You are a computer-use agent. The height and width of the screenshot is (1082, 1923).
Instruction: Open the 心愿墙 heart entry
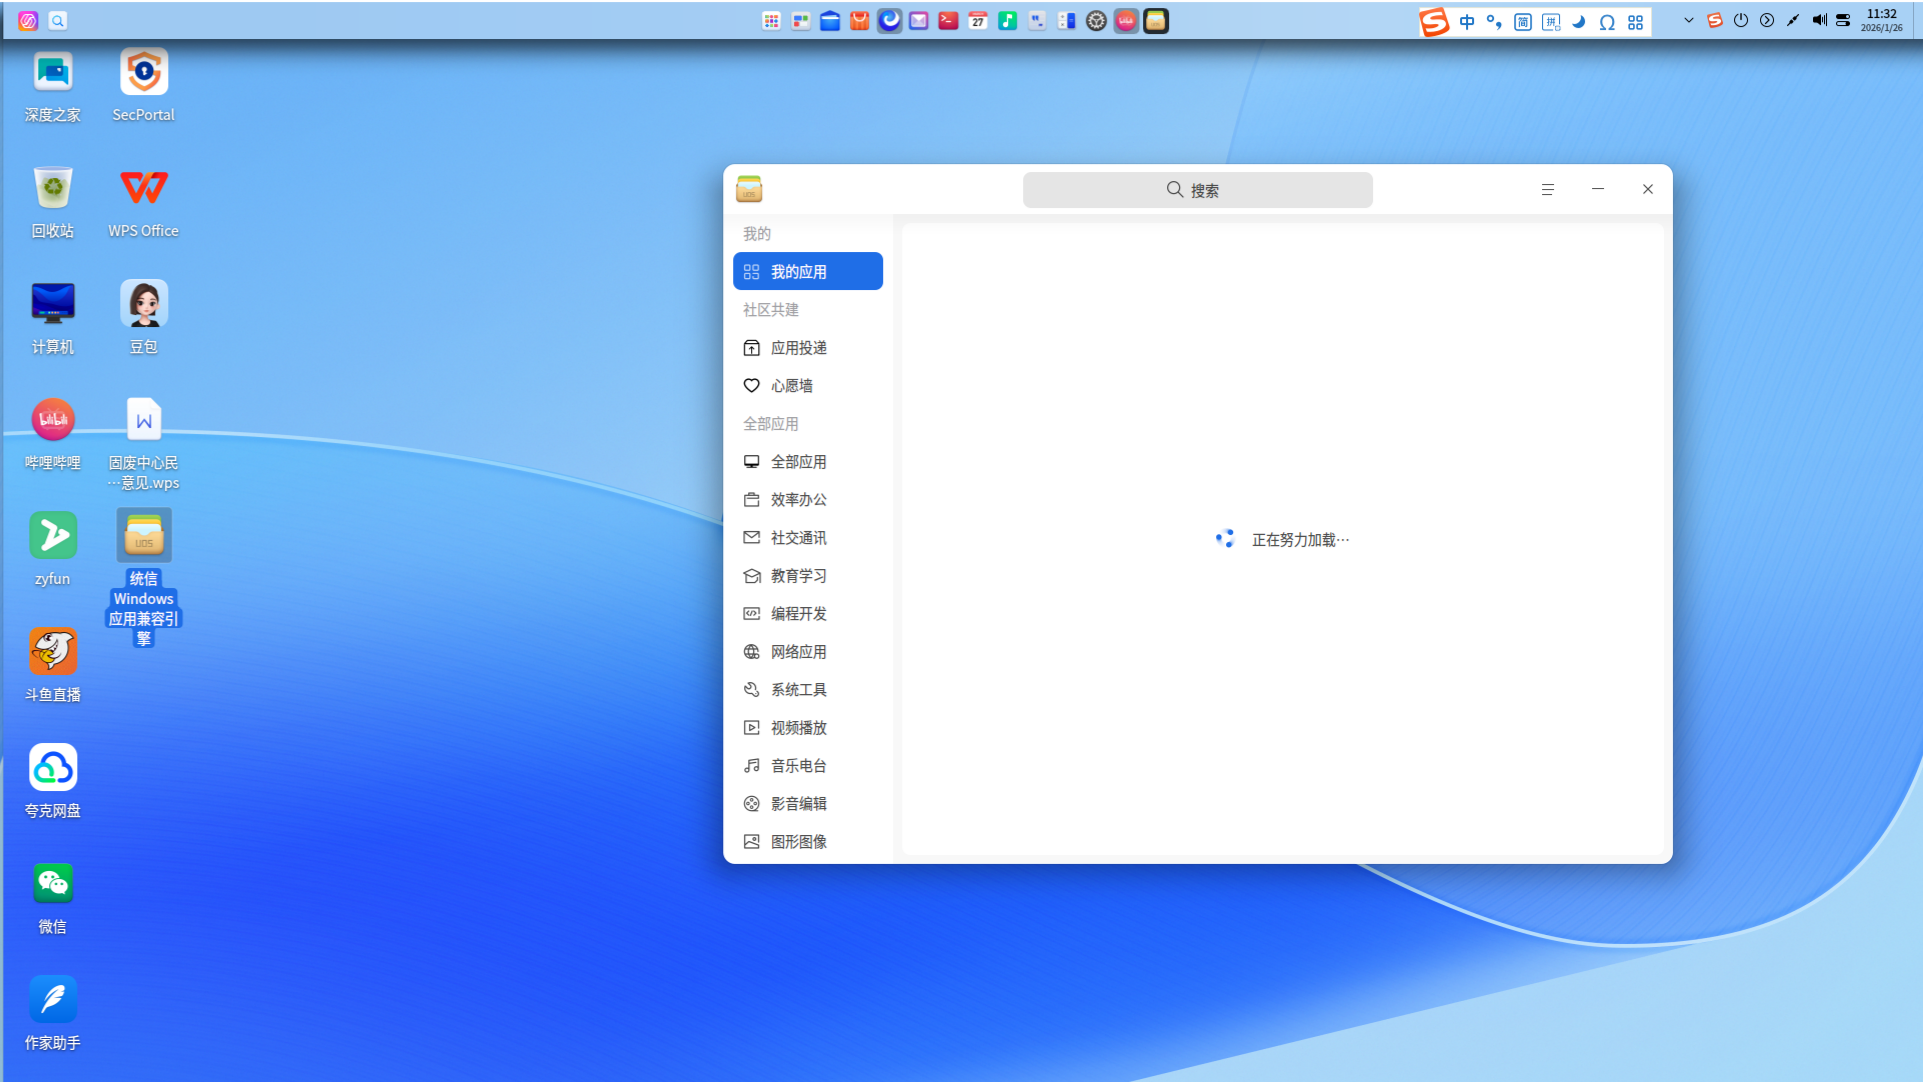pyautogui.click(x=791, y=386)
